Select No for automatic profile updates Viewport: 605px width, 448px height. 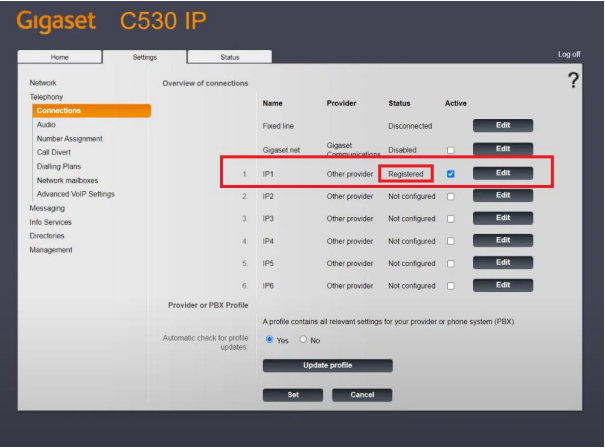pyautogui.click(x=303, y=340)
